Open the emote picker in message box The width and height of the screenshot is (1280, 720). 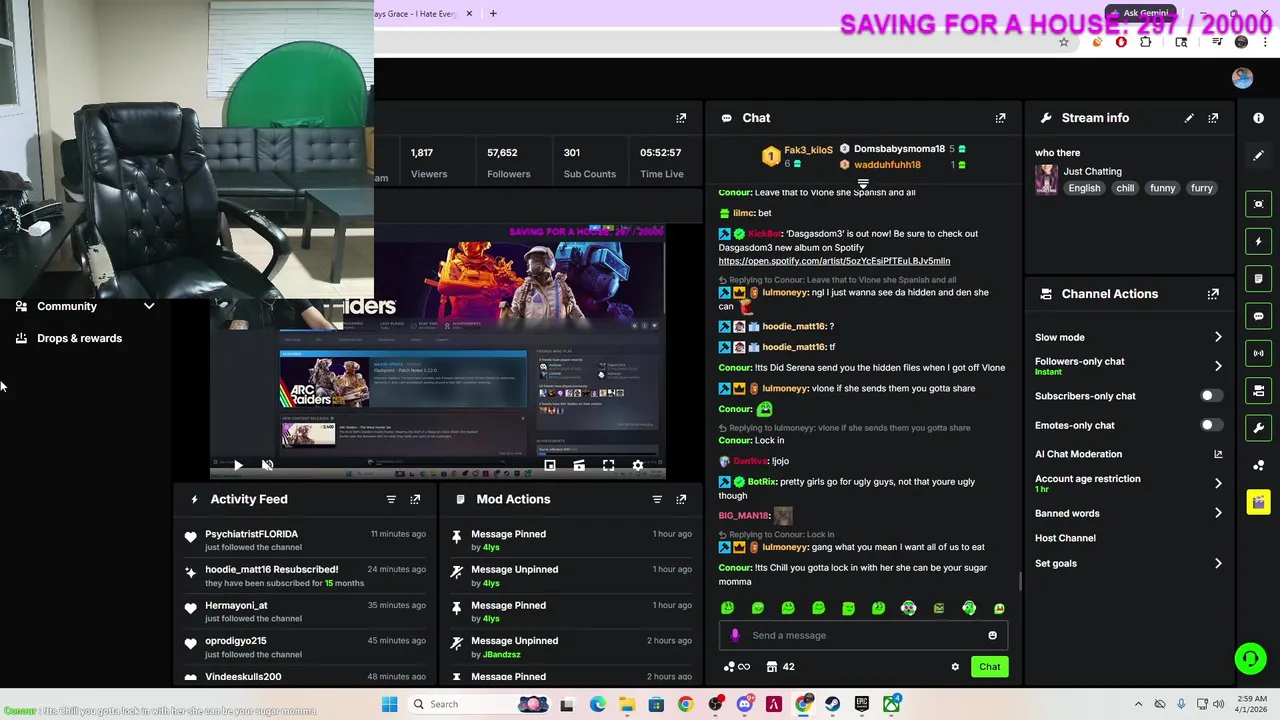[992, 635]
